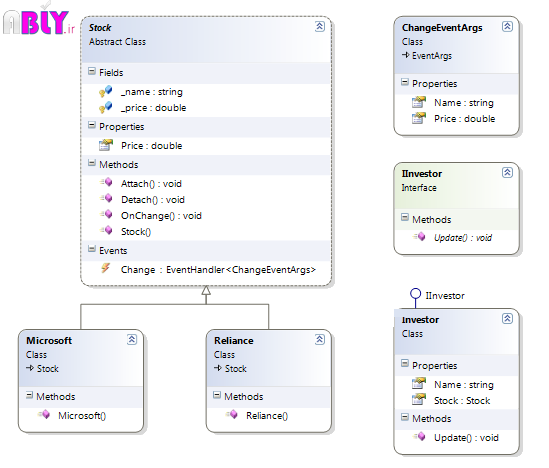Select 'Update() : void' in Investor class
Image resolution: width=549 pixels, height=468 pixels.
[x=466, y=438]
